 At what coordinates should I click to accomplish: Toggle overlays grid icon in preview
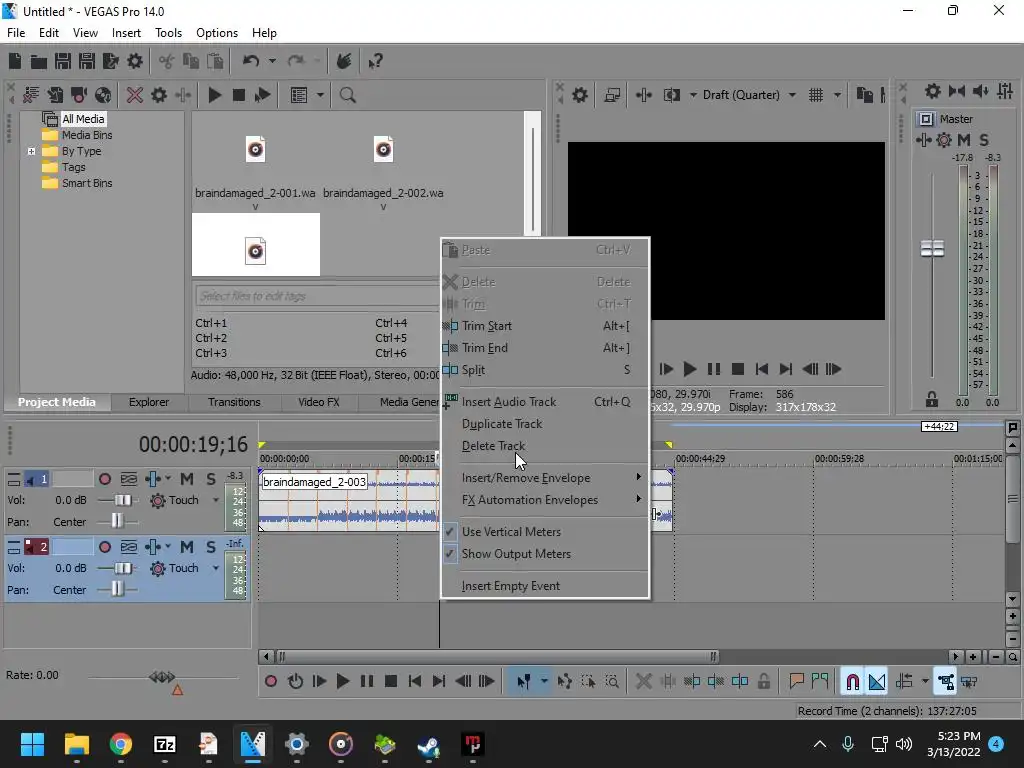pyautogui.click(x=816, y=95)
